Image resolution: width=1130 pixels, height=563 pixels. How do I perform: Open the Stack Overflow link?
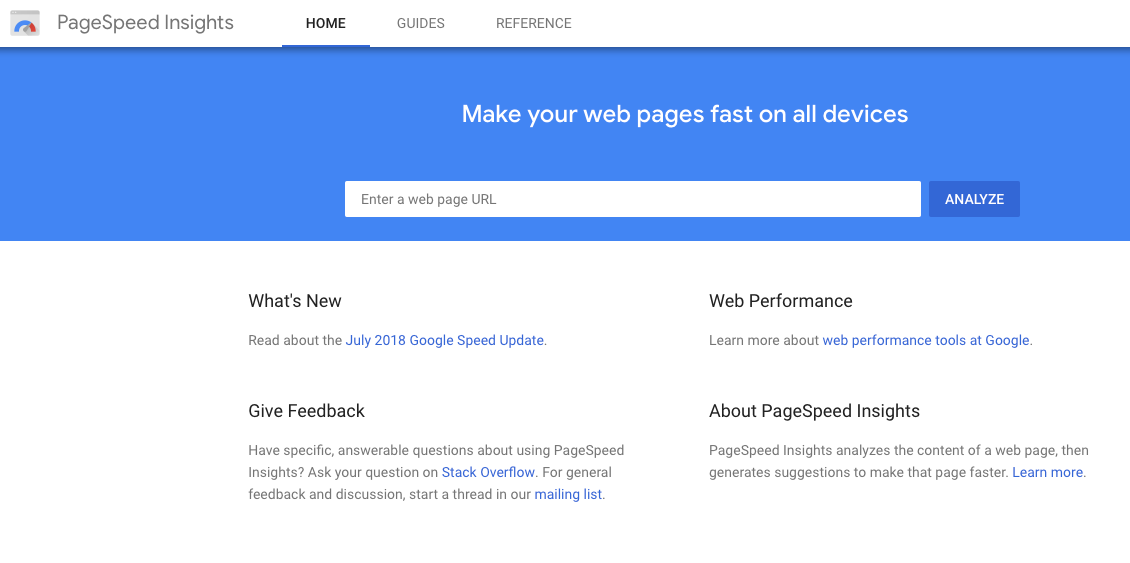click(x=488, y=472)
